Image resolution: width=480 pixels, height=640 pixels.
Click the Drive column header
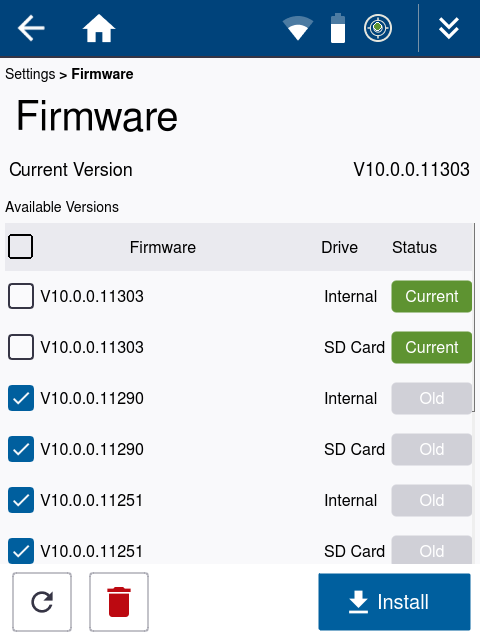coord(339,247)
